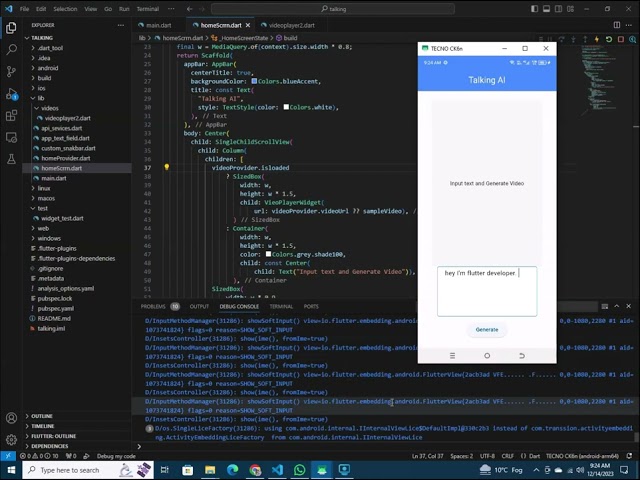This screenshot has height=480, width=640.
Task: Open homeProvider.dart in the file tree
Action: click(68, 158)
